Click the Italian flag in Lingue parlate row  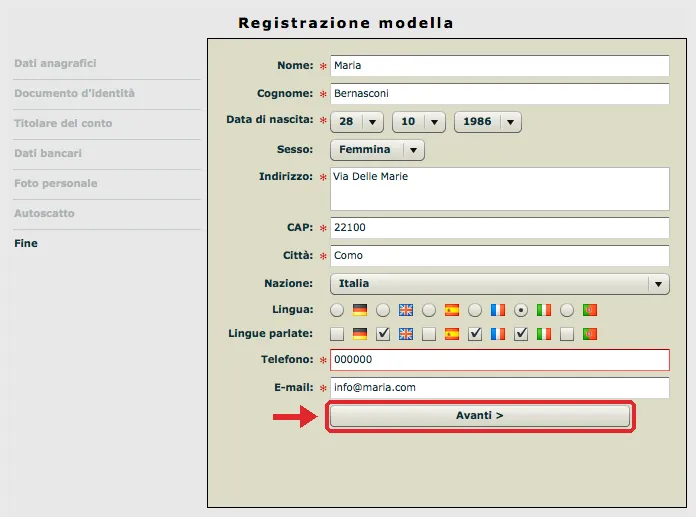(543, 334)
